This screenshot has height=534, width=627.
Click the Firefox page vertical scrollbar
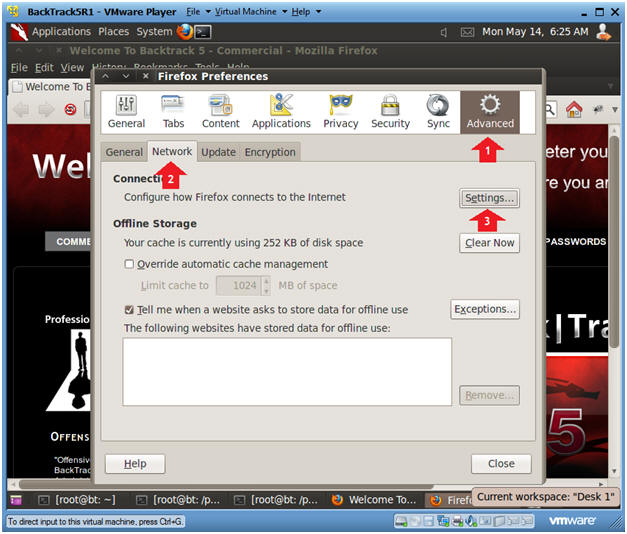pyautogui.click(x=614, y=242)
